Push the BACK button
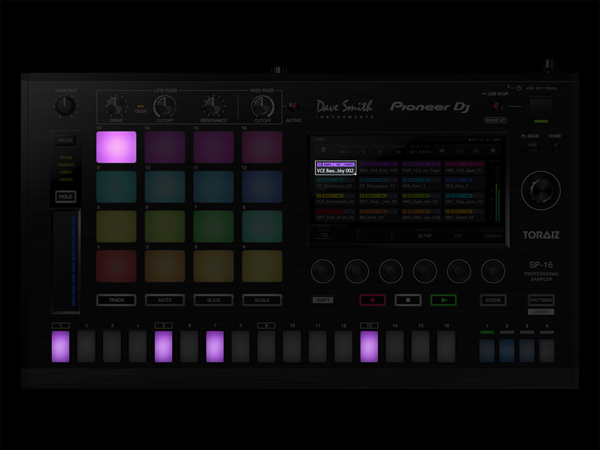Screen dimensions: 600x450 (x=532, y=147)
